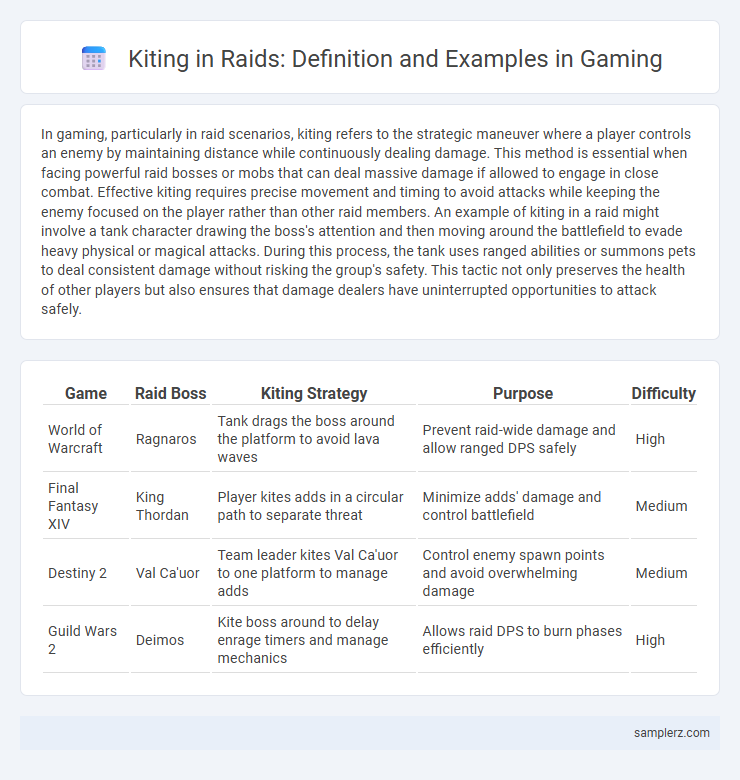Viewport: 740px width, 780px height.
Task: Click the 'Medium' difficulty in King Thordan row
Action: coord(663,506)
